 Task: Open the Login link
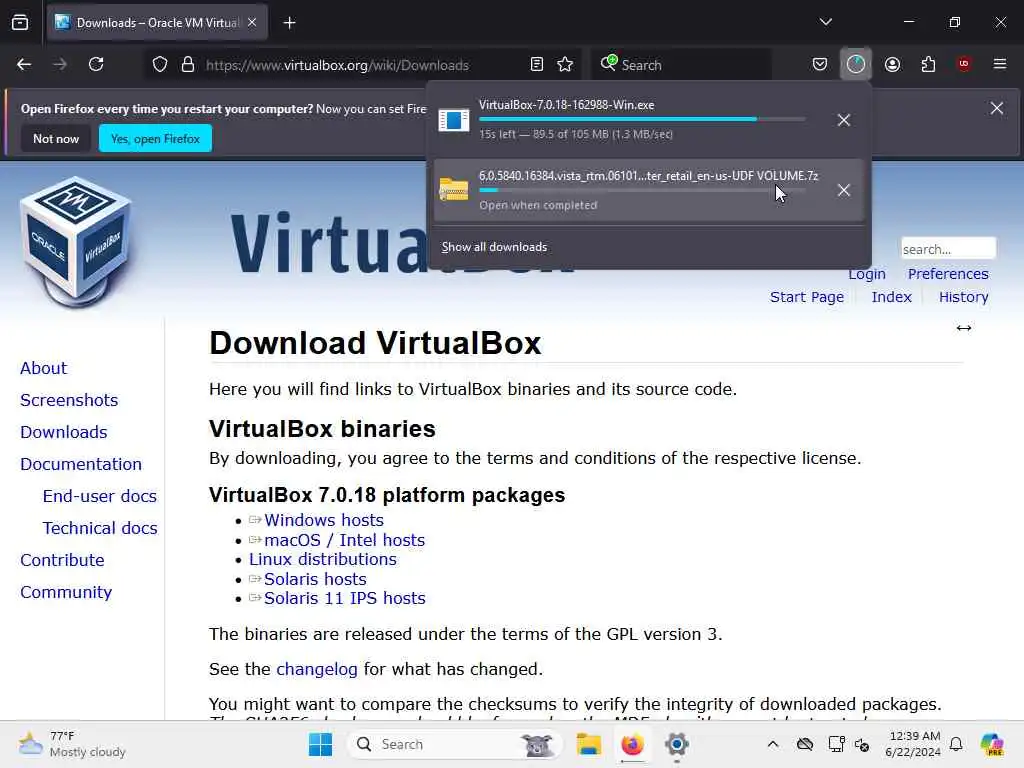coord(867,274)
